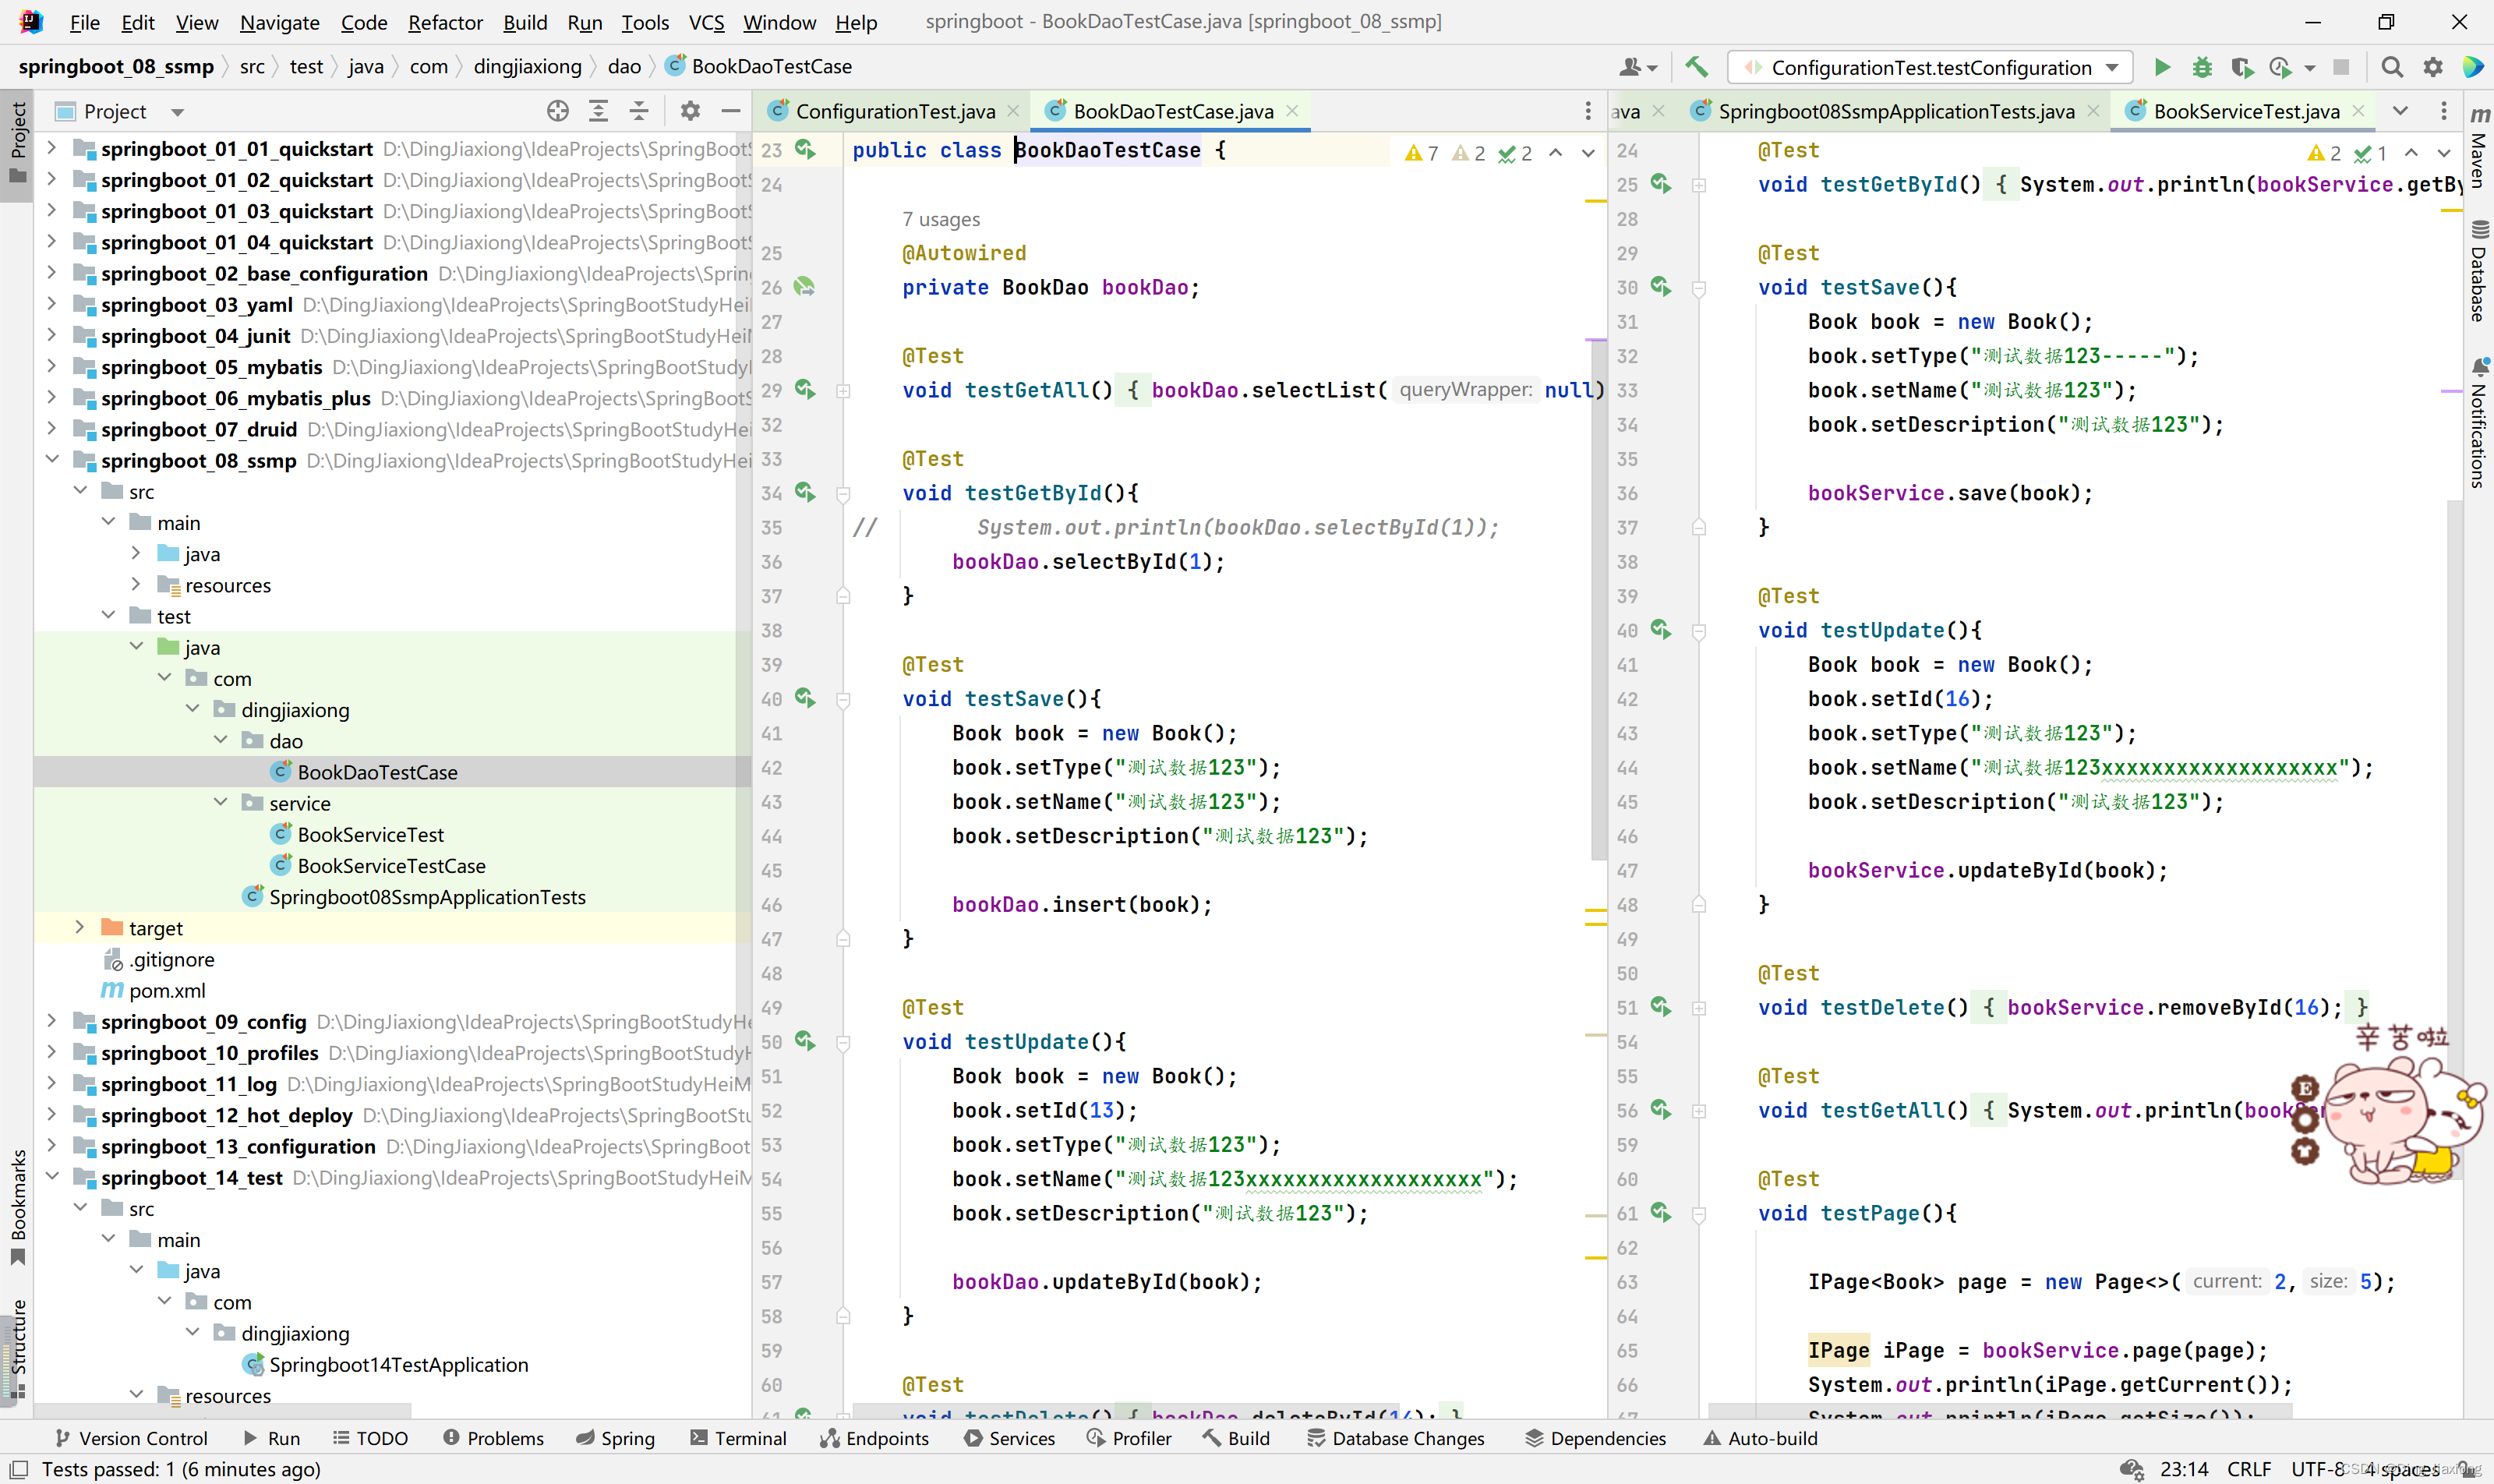Expand springboot_09_config module
2494x1484 pixels.
pyautogui.click(x=52, y=1021)
